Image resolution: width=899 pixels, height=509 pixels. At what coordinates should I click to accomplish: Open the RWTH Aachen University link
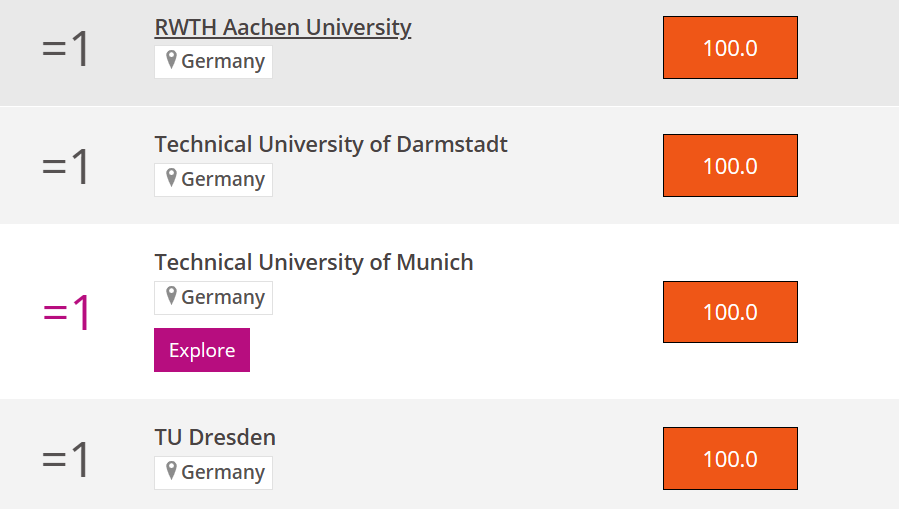(x=283, y=28)
